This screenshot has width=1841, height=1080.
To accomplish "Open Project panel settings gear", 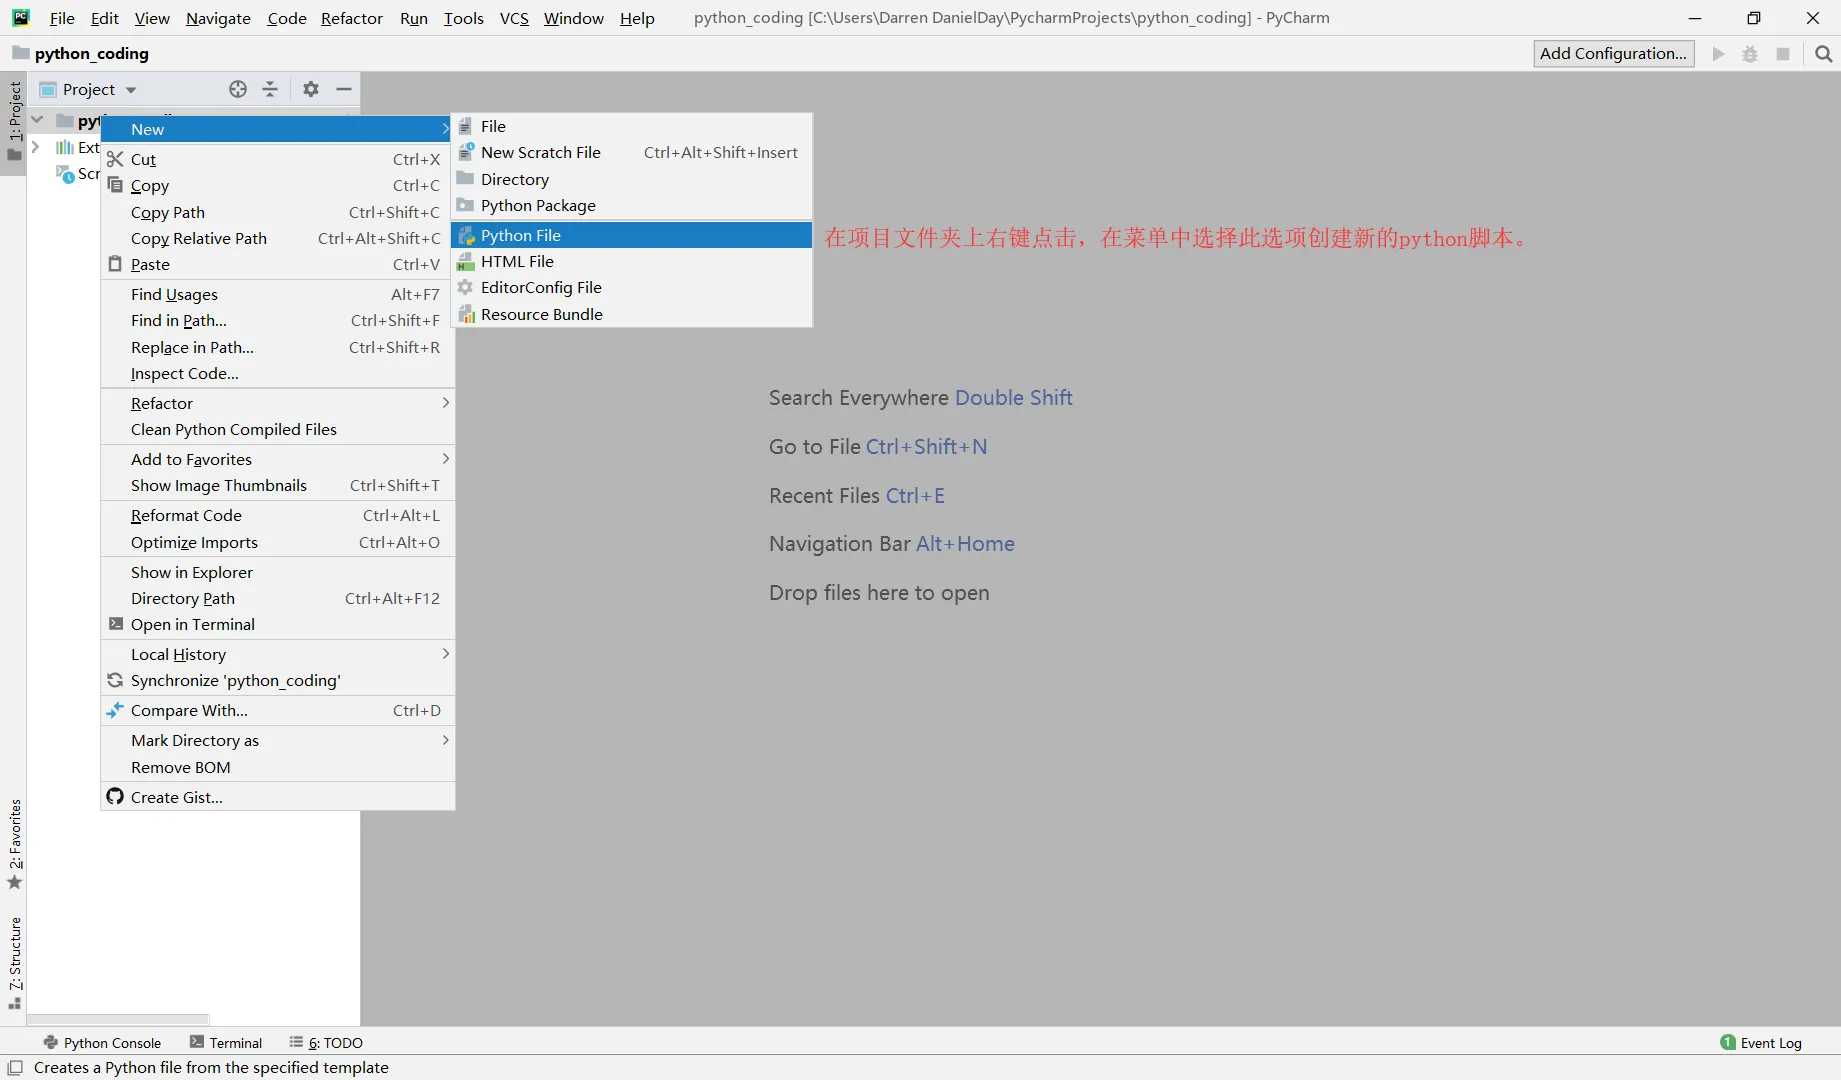I will point(311,89).
